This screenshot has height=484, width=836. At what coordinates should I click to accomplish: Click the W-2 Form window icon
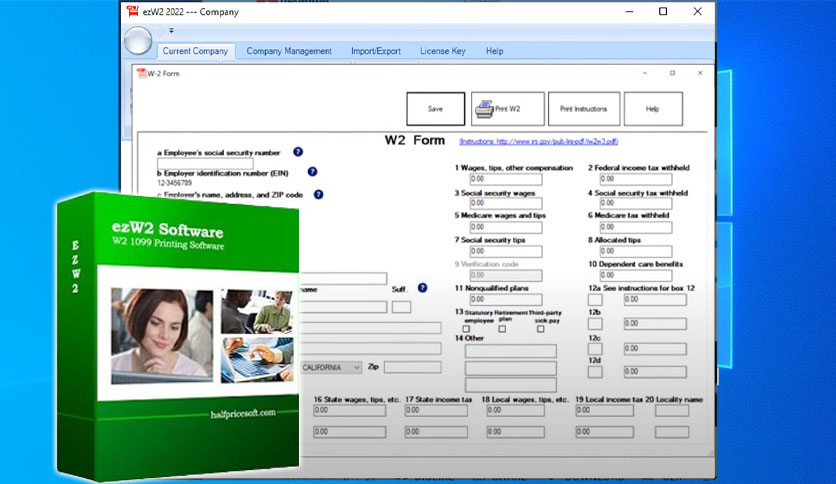[x=141, y=74]
